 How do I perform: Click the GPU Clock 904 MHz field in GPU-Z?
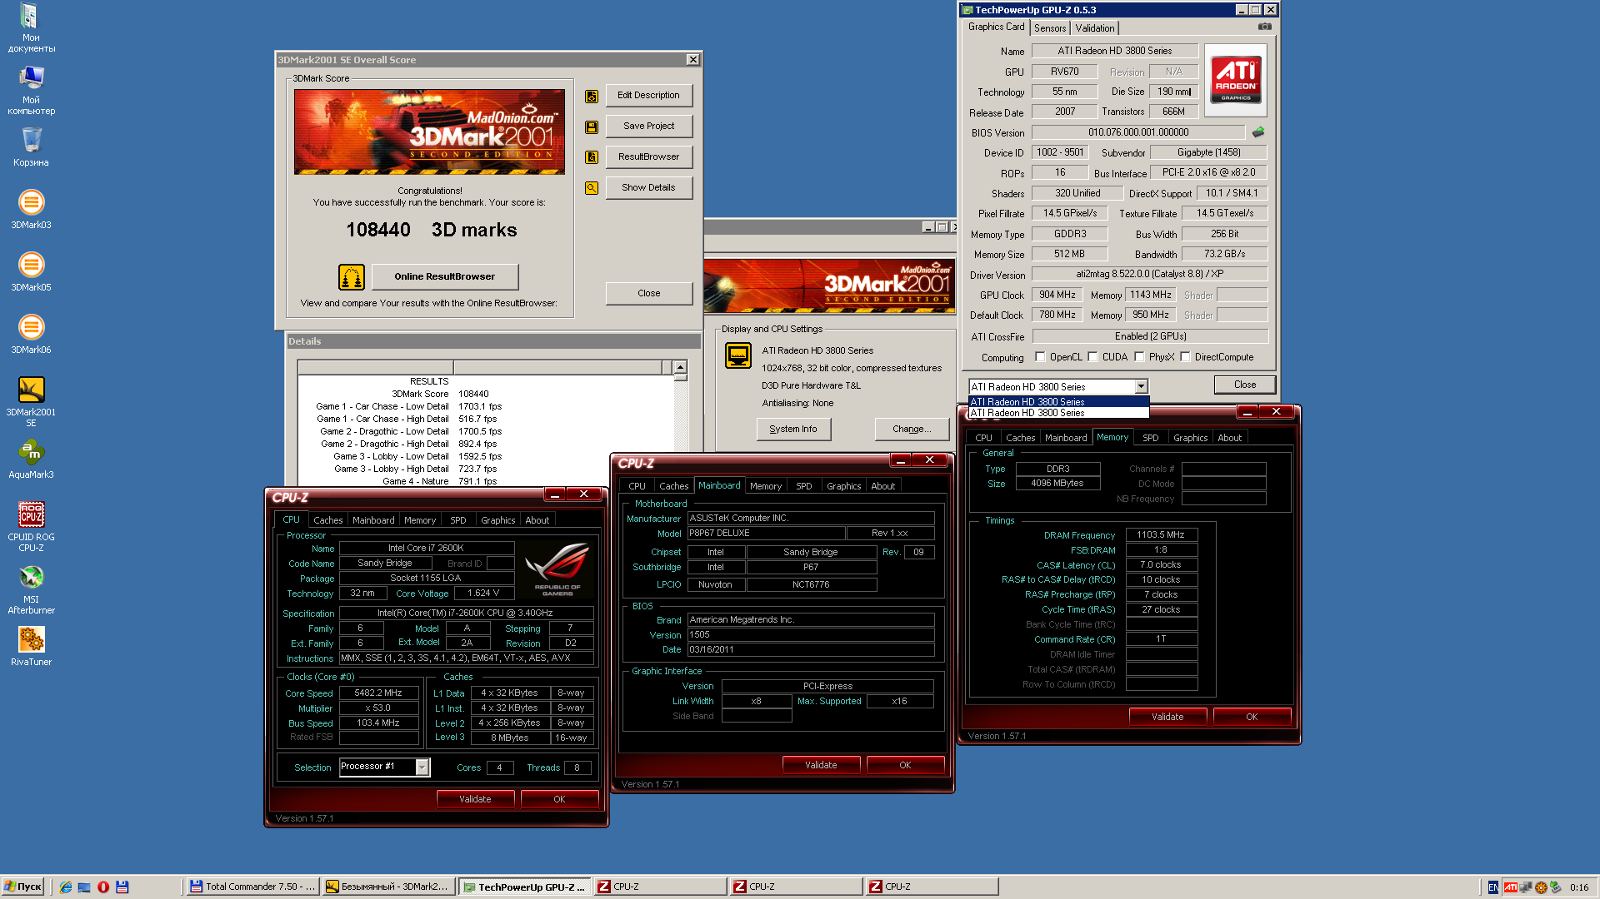(x=1057, y=295)
